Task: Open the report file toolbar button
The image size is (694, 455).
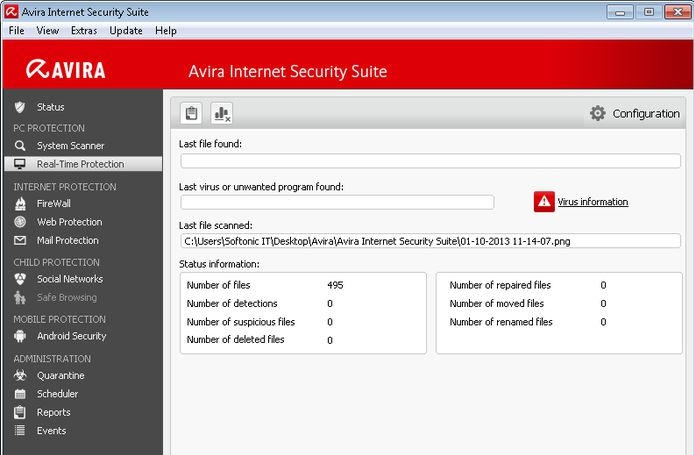Action: tap(191, 113)
